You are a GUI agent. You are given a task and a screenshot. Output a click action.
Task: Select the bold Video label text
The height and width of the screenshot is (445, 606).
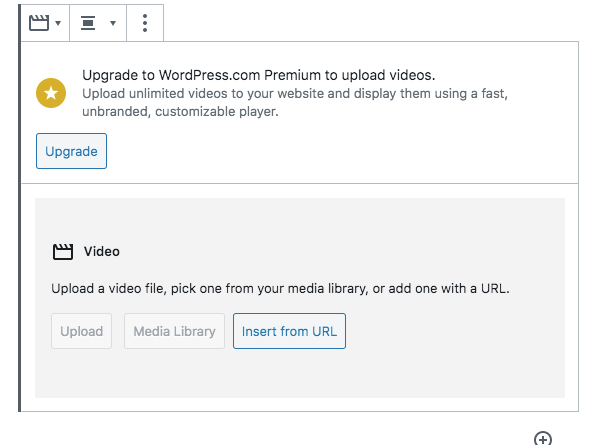[x=101, y=252]
